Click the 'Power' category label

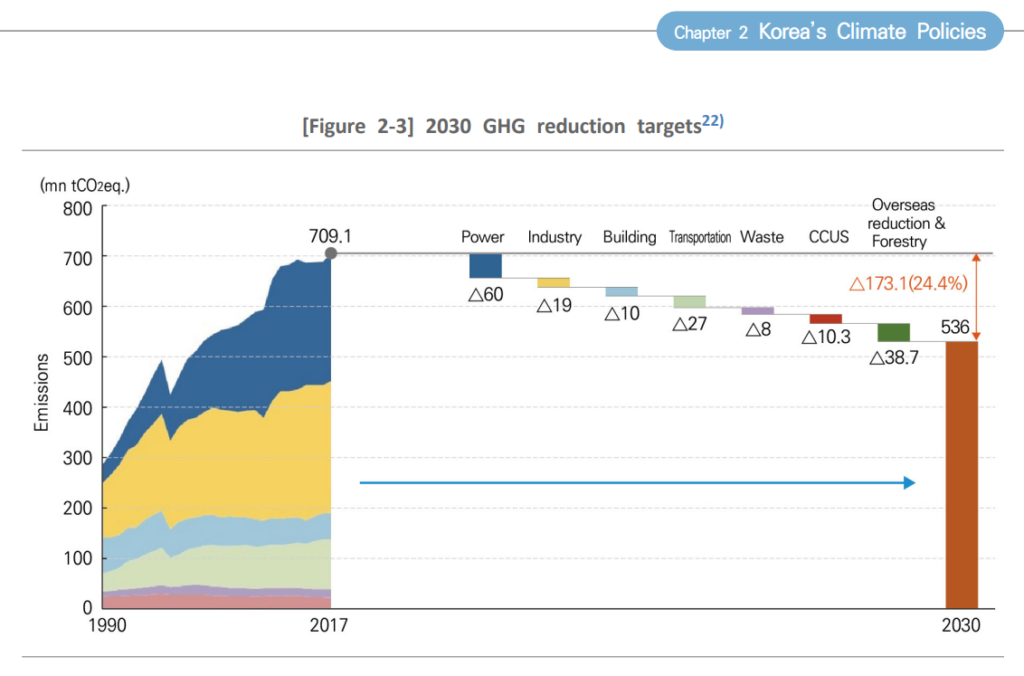483,236
